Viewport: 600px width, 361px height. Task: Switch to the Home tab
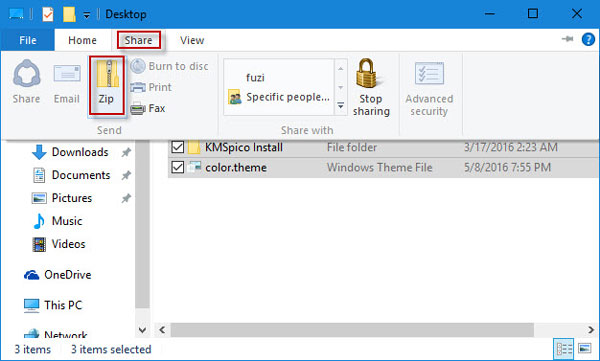[82, 40]
